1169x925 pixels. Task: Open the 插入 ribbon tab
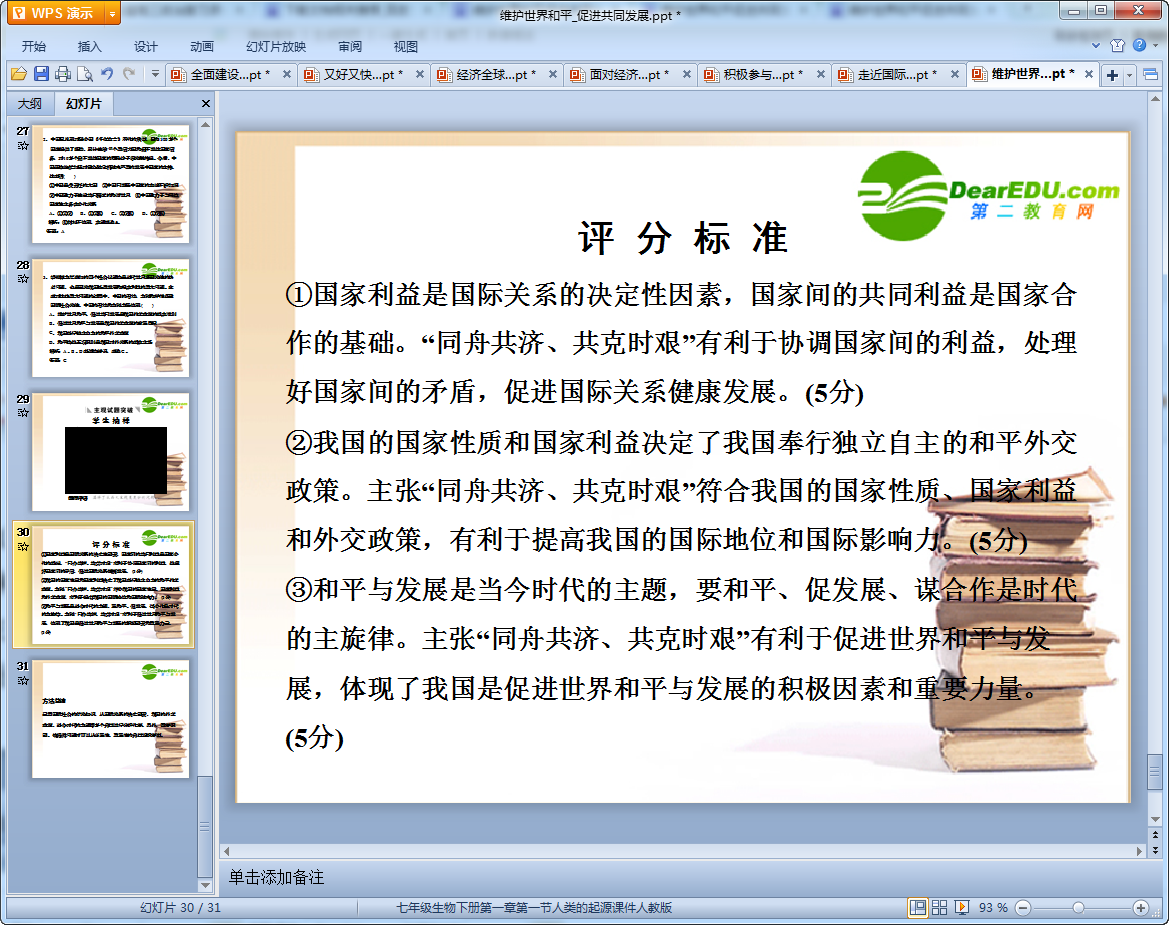[x=89, y=46]
